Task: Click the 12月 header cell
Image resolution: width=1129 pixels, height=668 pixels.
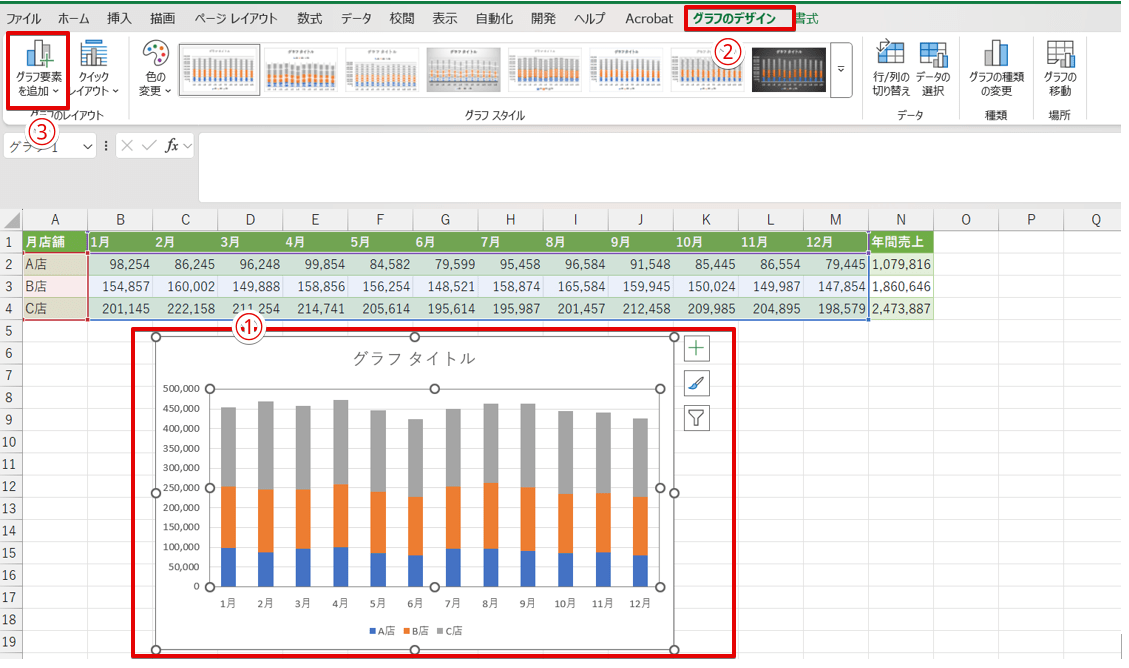Action: point(835,242)
